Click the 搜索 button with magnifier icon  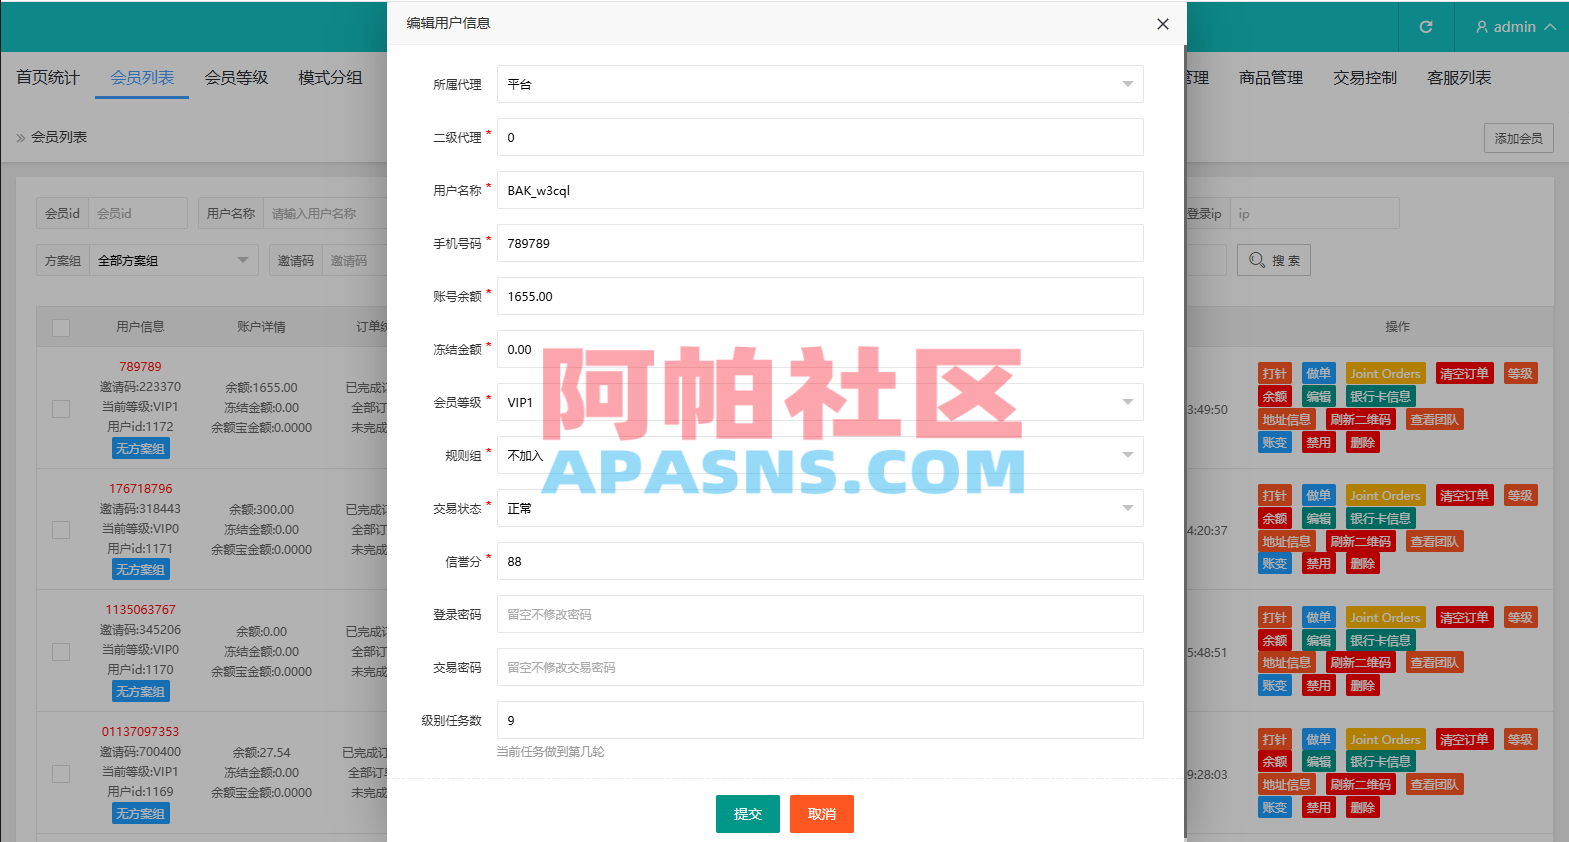1274,260
